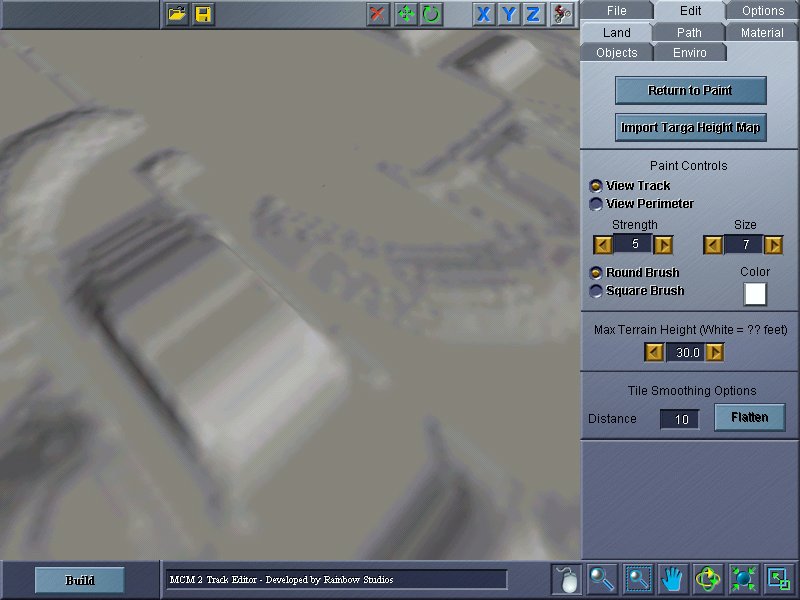The image size is (800, 600).
Task: Decrease brush Size with left arrow
Action: 713,245
